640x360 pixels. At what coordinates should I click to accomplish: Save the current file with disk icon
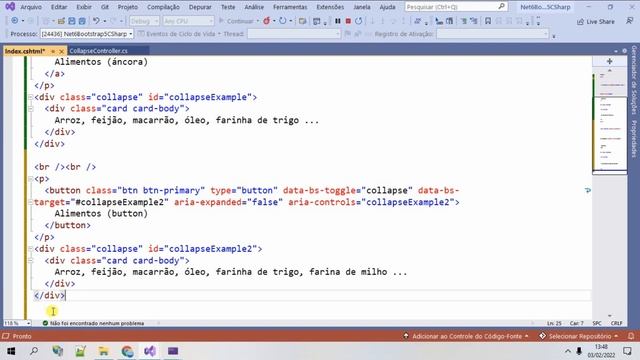coord(71,21)
